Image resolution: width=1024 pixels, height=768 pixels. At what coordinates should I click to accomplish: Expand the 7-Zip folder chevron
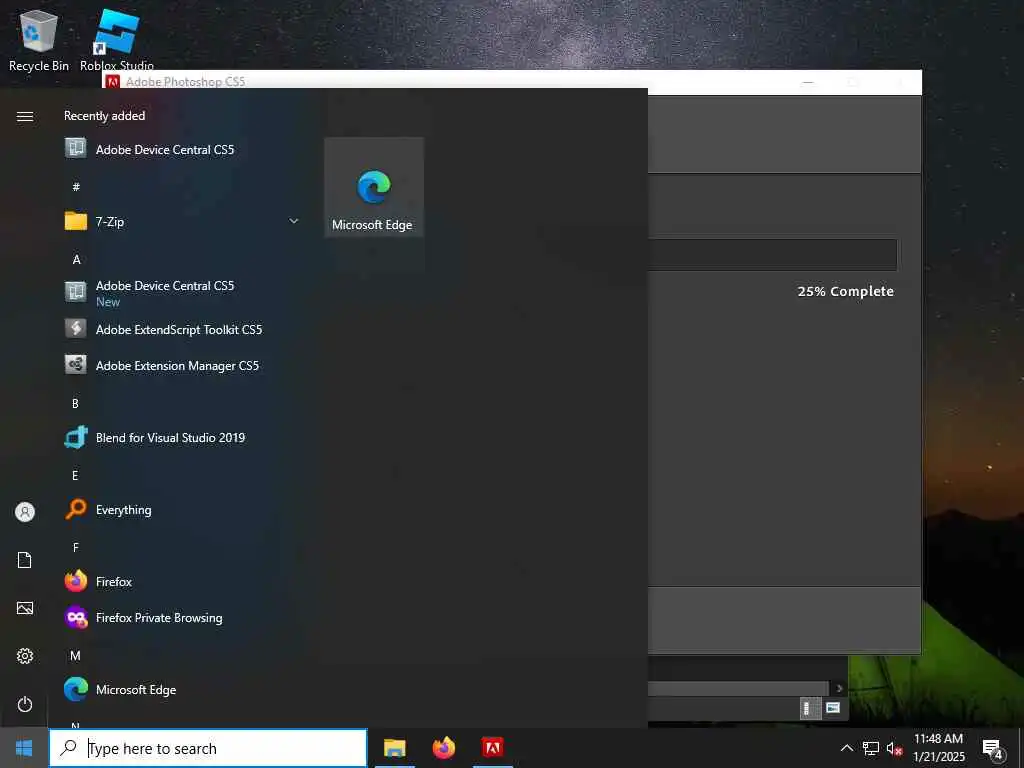coord(294,221)
